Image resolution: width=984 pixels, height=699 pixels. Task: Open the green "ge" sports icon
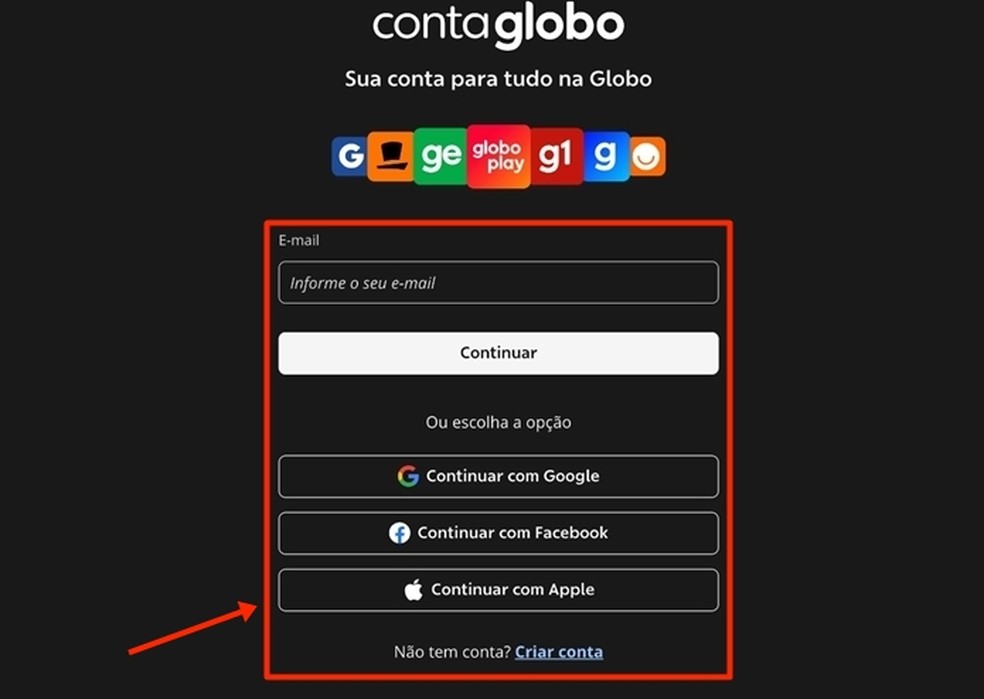441,156
